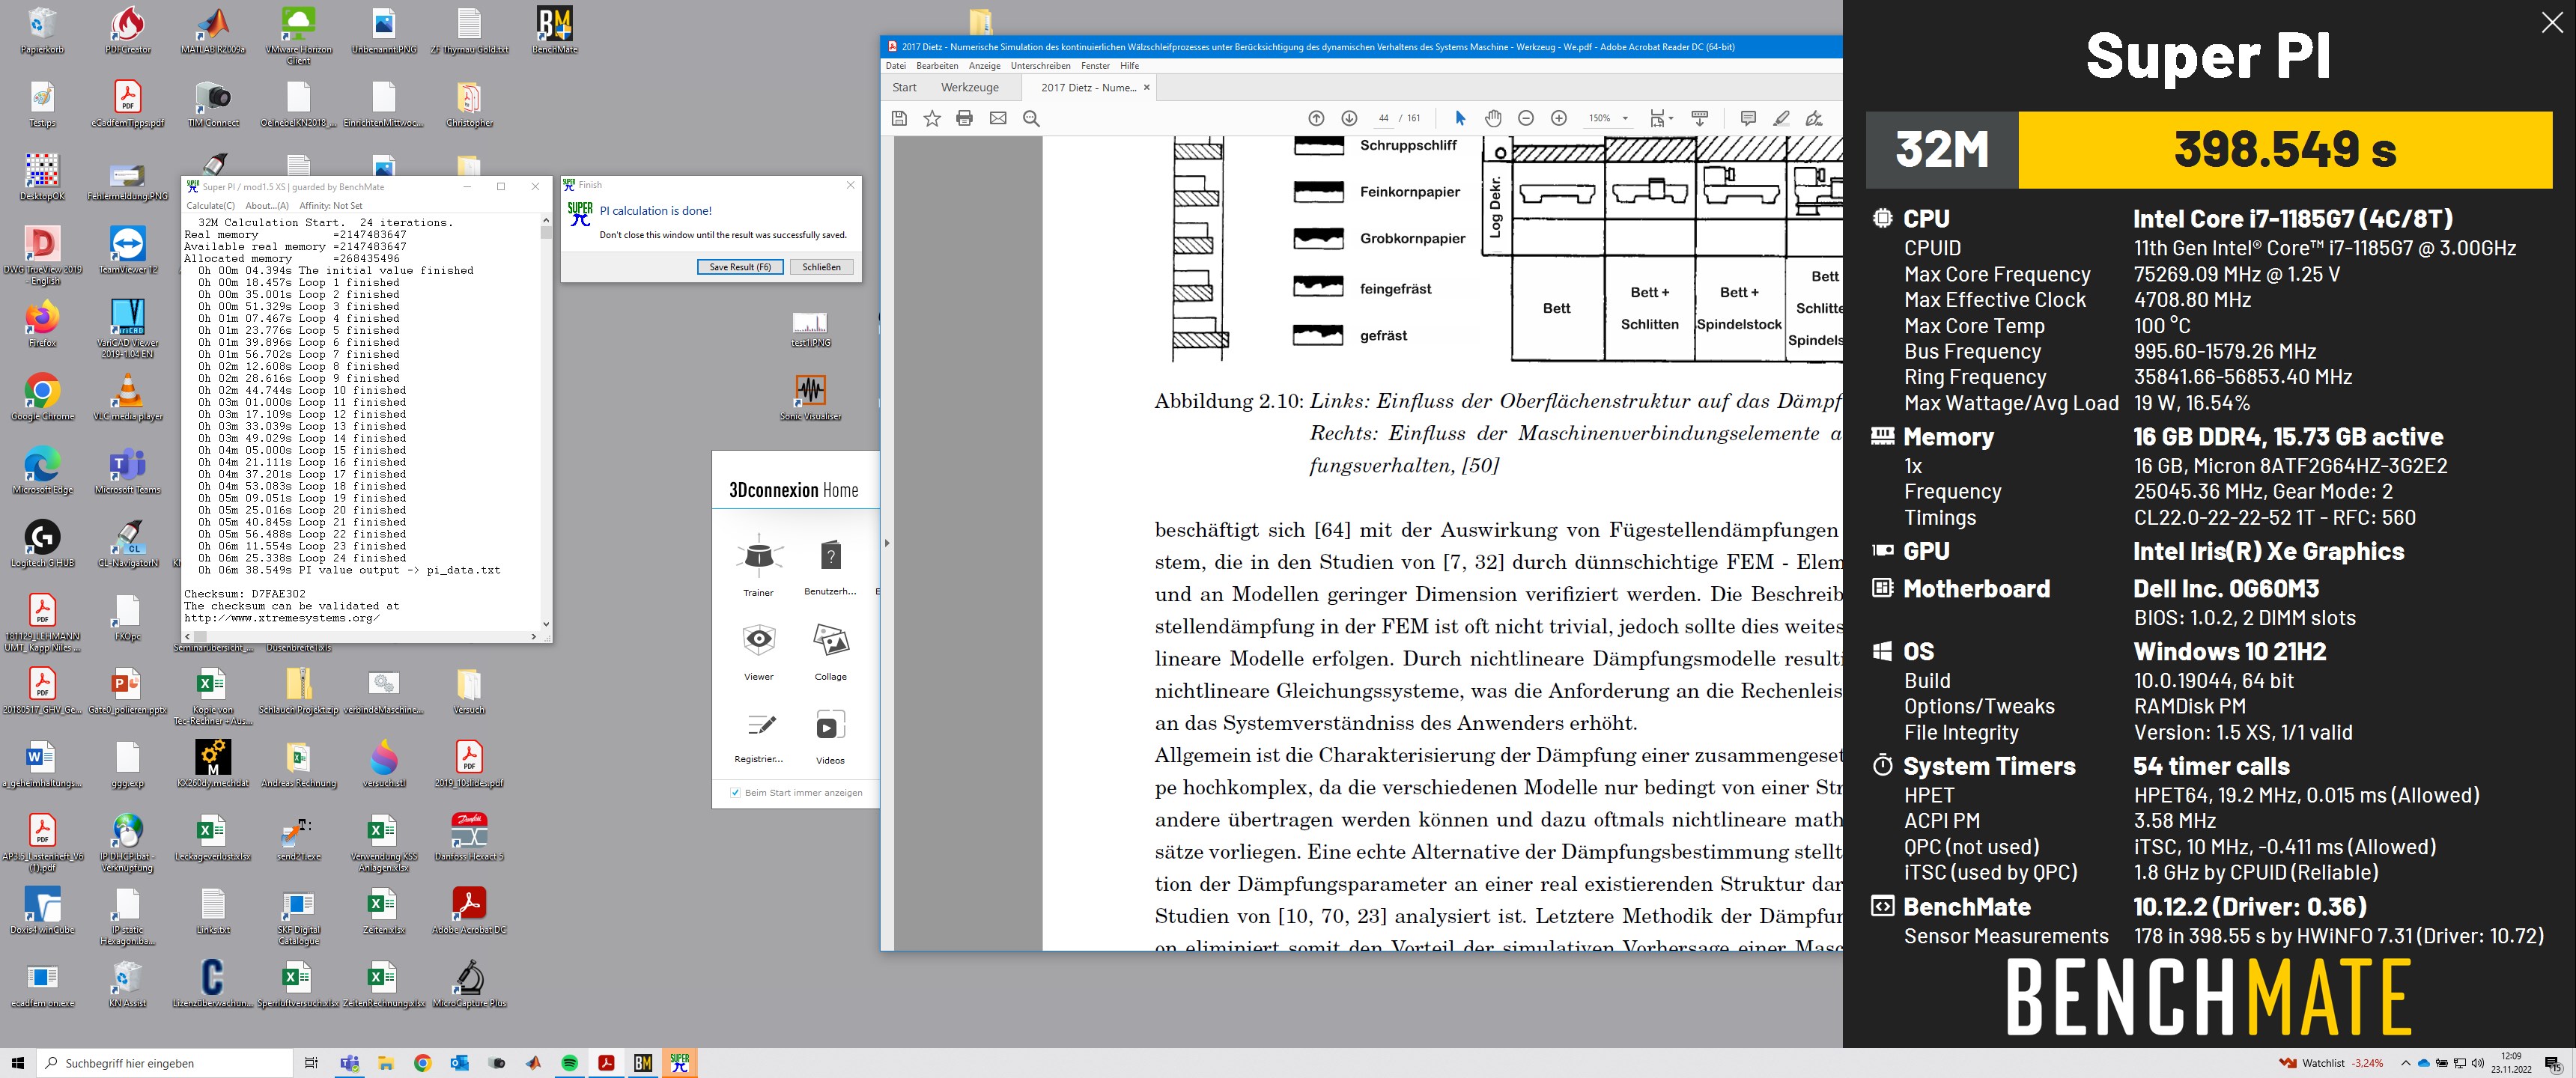
Task: Go to previous page in Acrobat
Action: tap(1316, 118)
